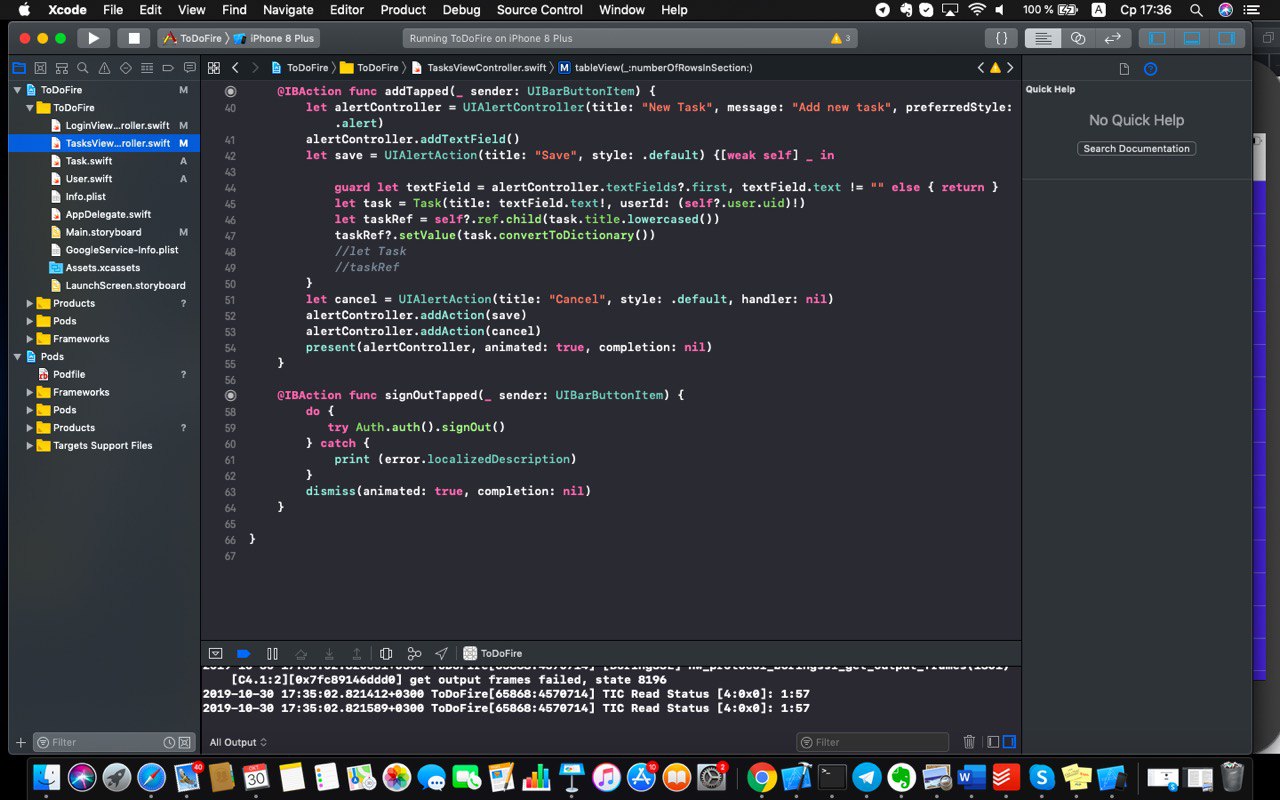This screenshot has height=800, width=1280.
Task: Collapse the Pods project
Action: (x=17, y=356)
